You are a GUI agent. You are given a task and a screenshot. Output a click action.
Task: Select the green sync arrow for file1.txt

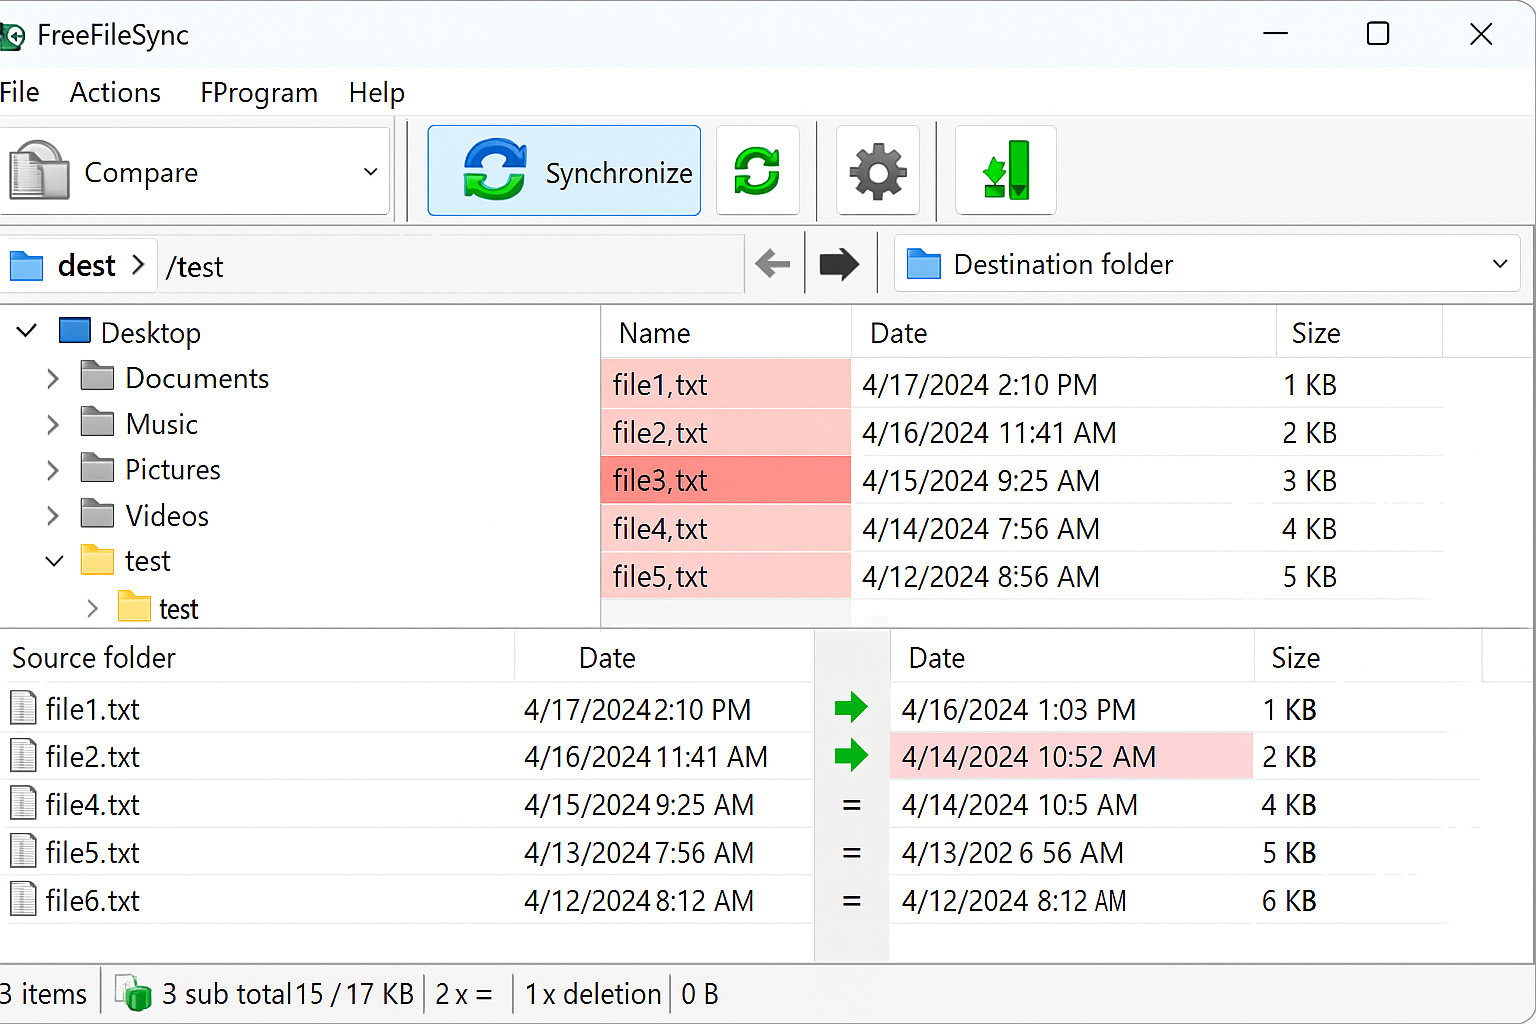[851, 708]
